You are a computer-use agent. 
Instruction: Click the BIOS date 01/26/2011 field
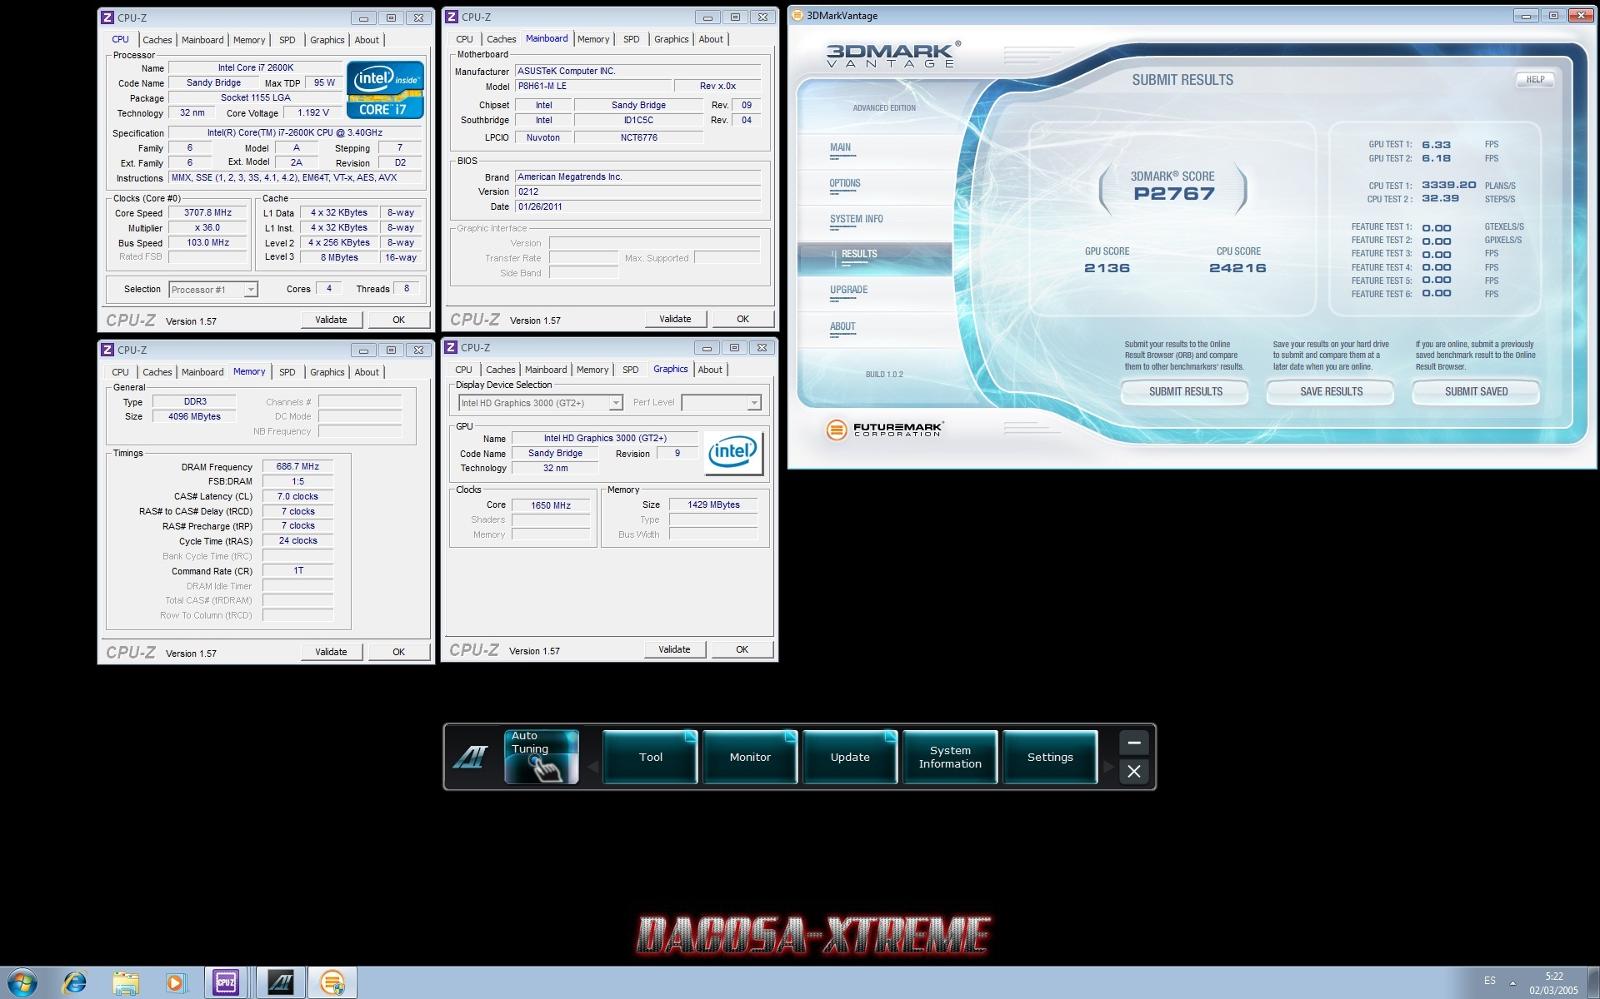point(638,207)
